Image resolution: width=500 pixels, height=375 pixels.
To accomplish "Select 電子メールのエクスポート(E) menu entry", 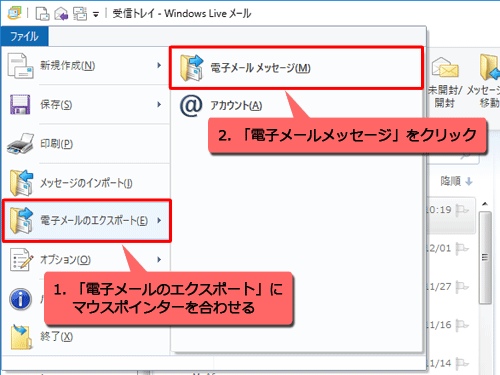I will 87,221.
